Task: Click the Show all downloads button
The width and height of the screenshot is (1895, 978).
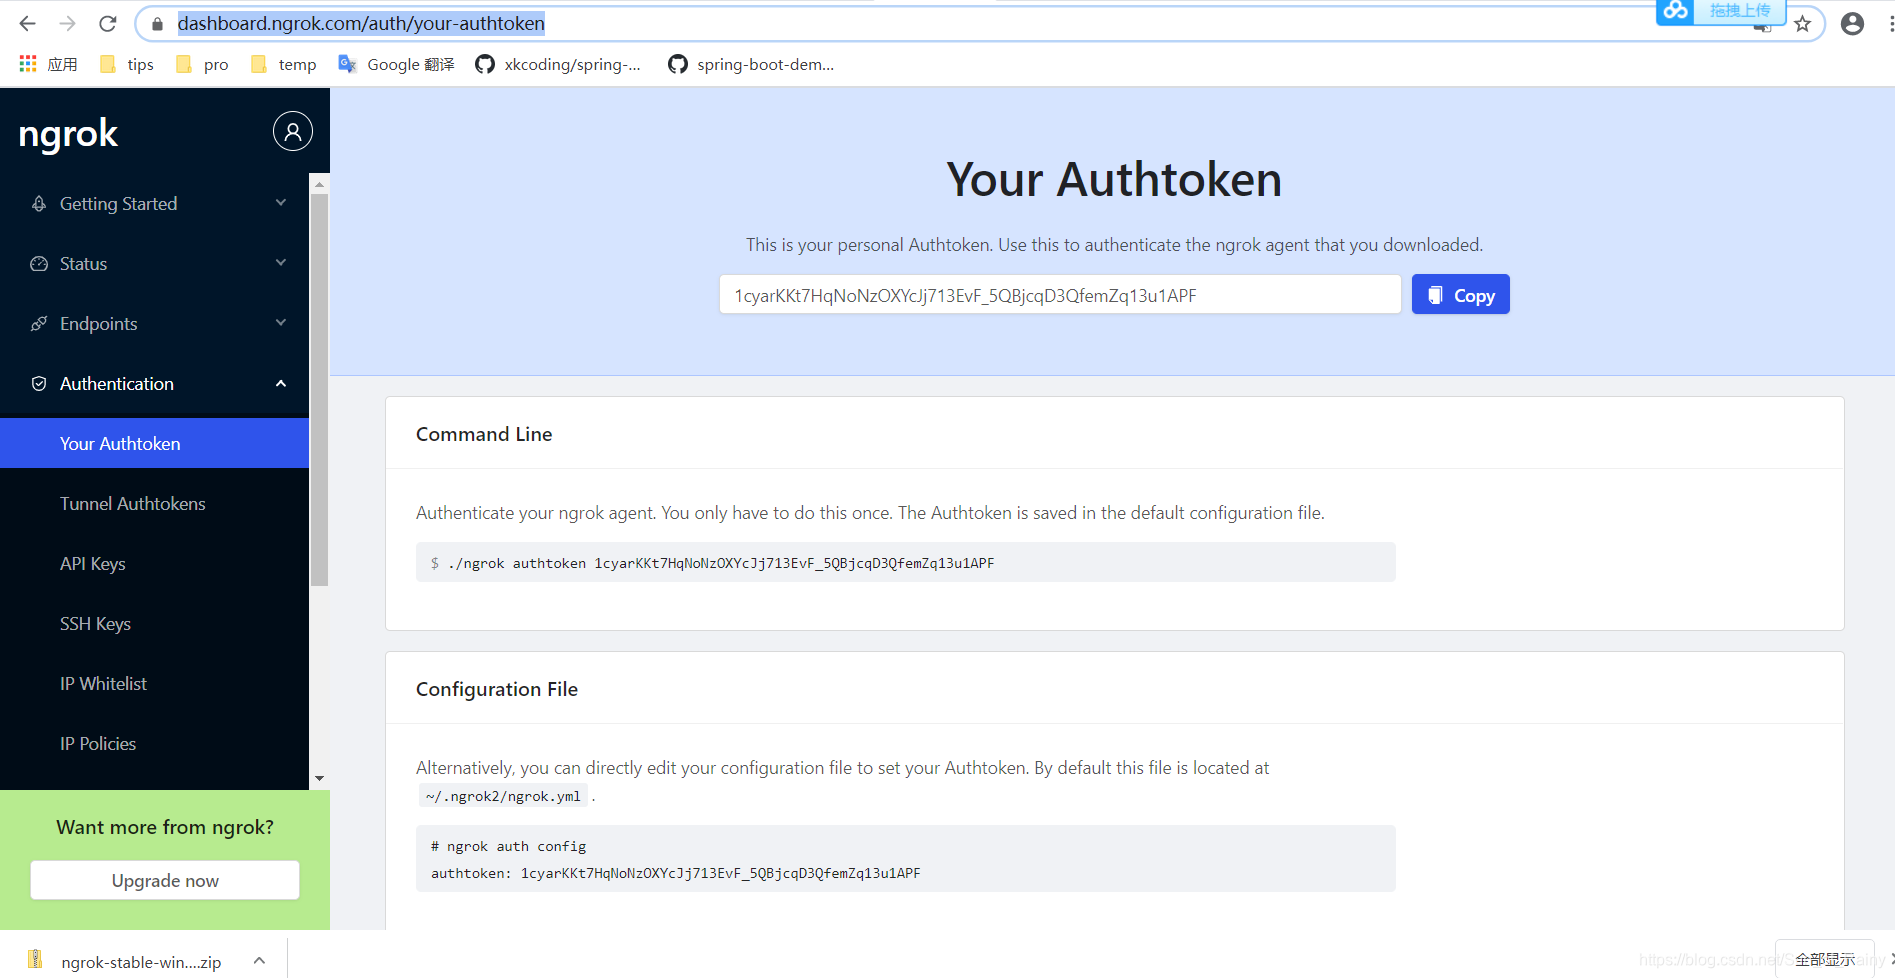Action: [1824, 959]
